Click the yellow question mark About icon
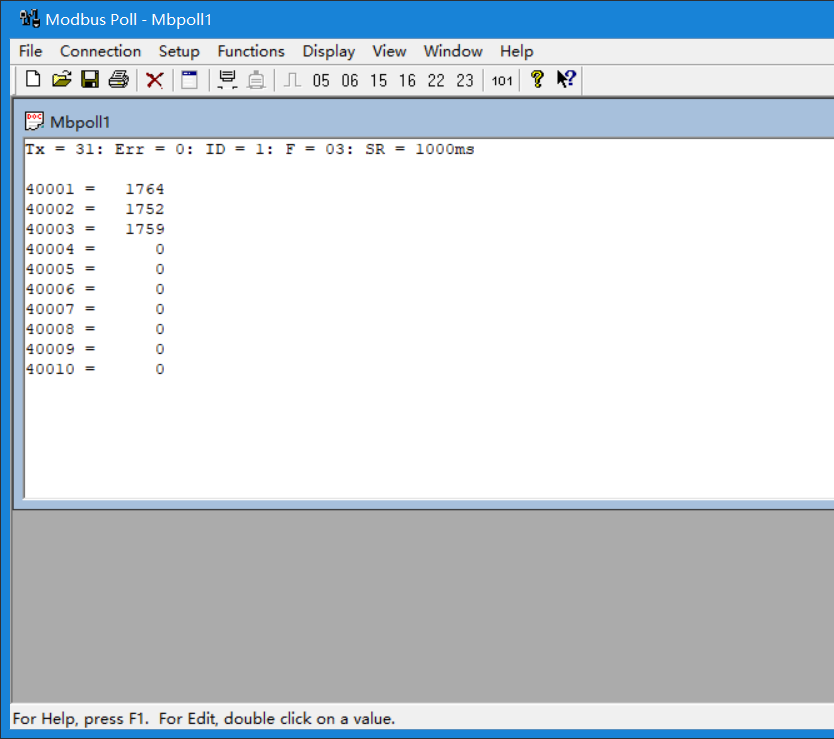 click(537, 79)
